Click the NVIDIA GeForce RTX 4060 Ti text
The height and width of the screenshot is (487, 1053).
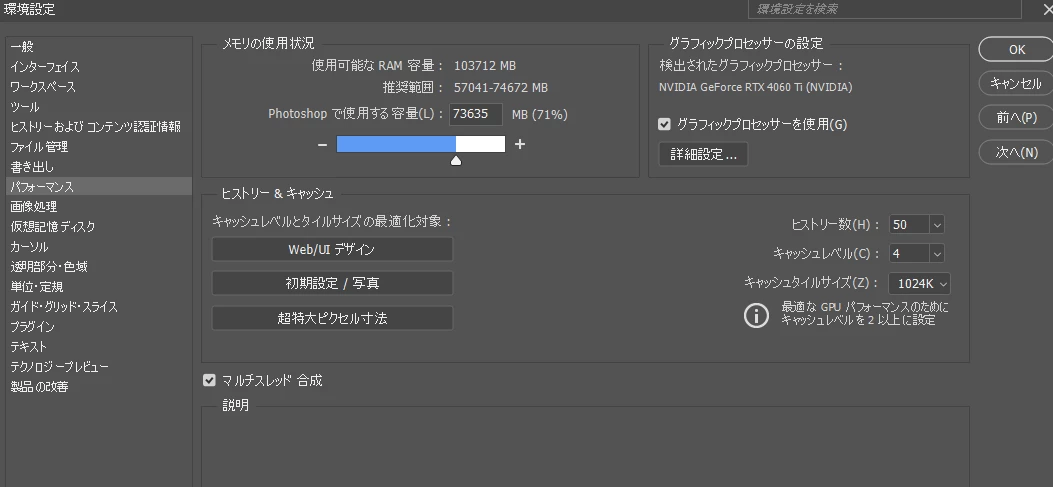pos(756,87)
